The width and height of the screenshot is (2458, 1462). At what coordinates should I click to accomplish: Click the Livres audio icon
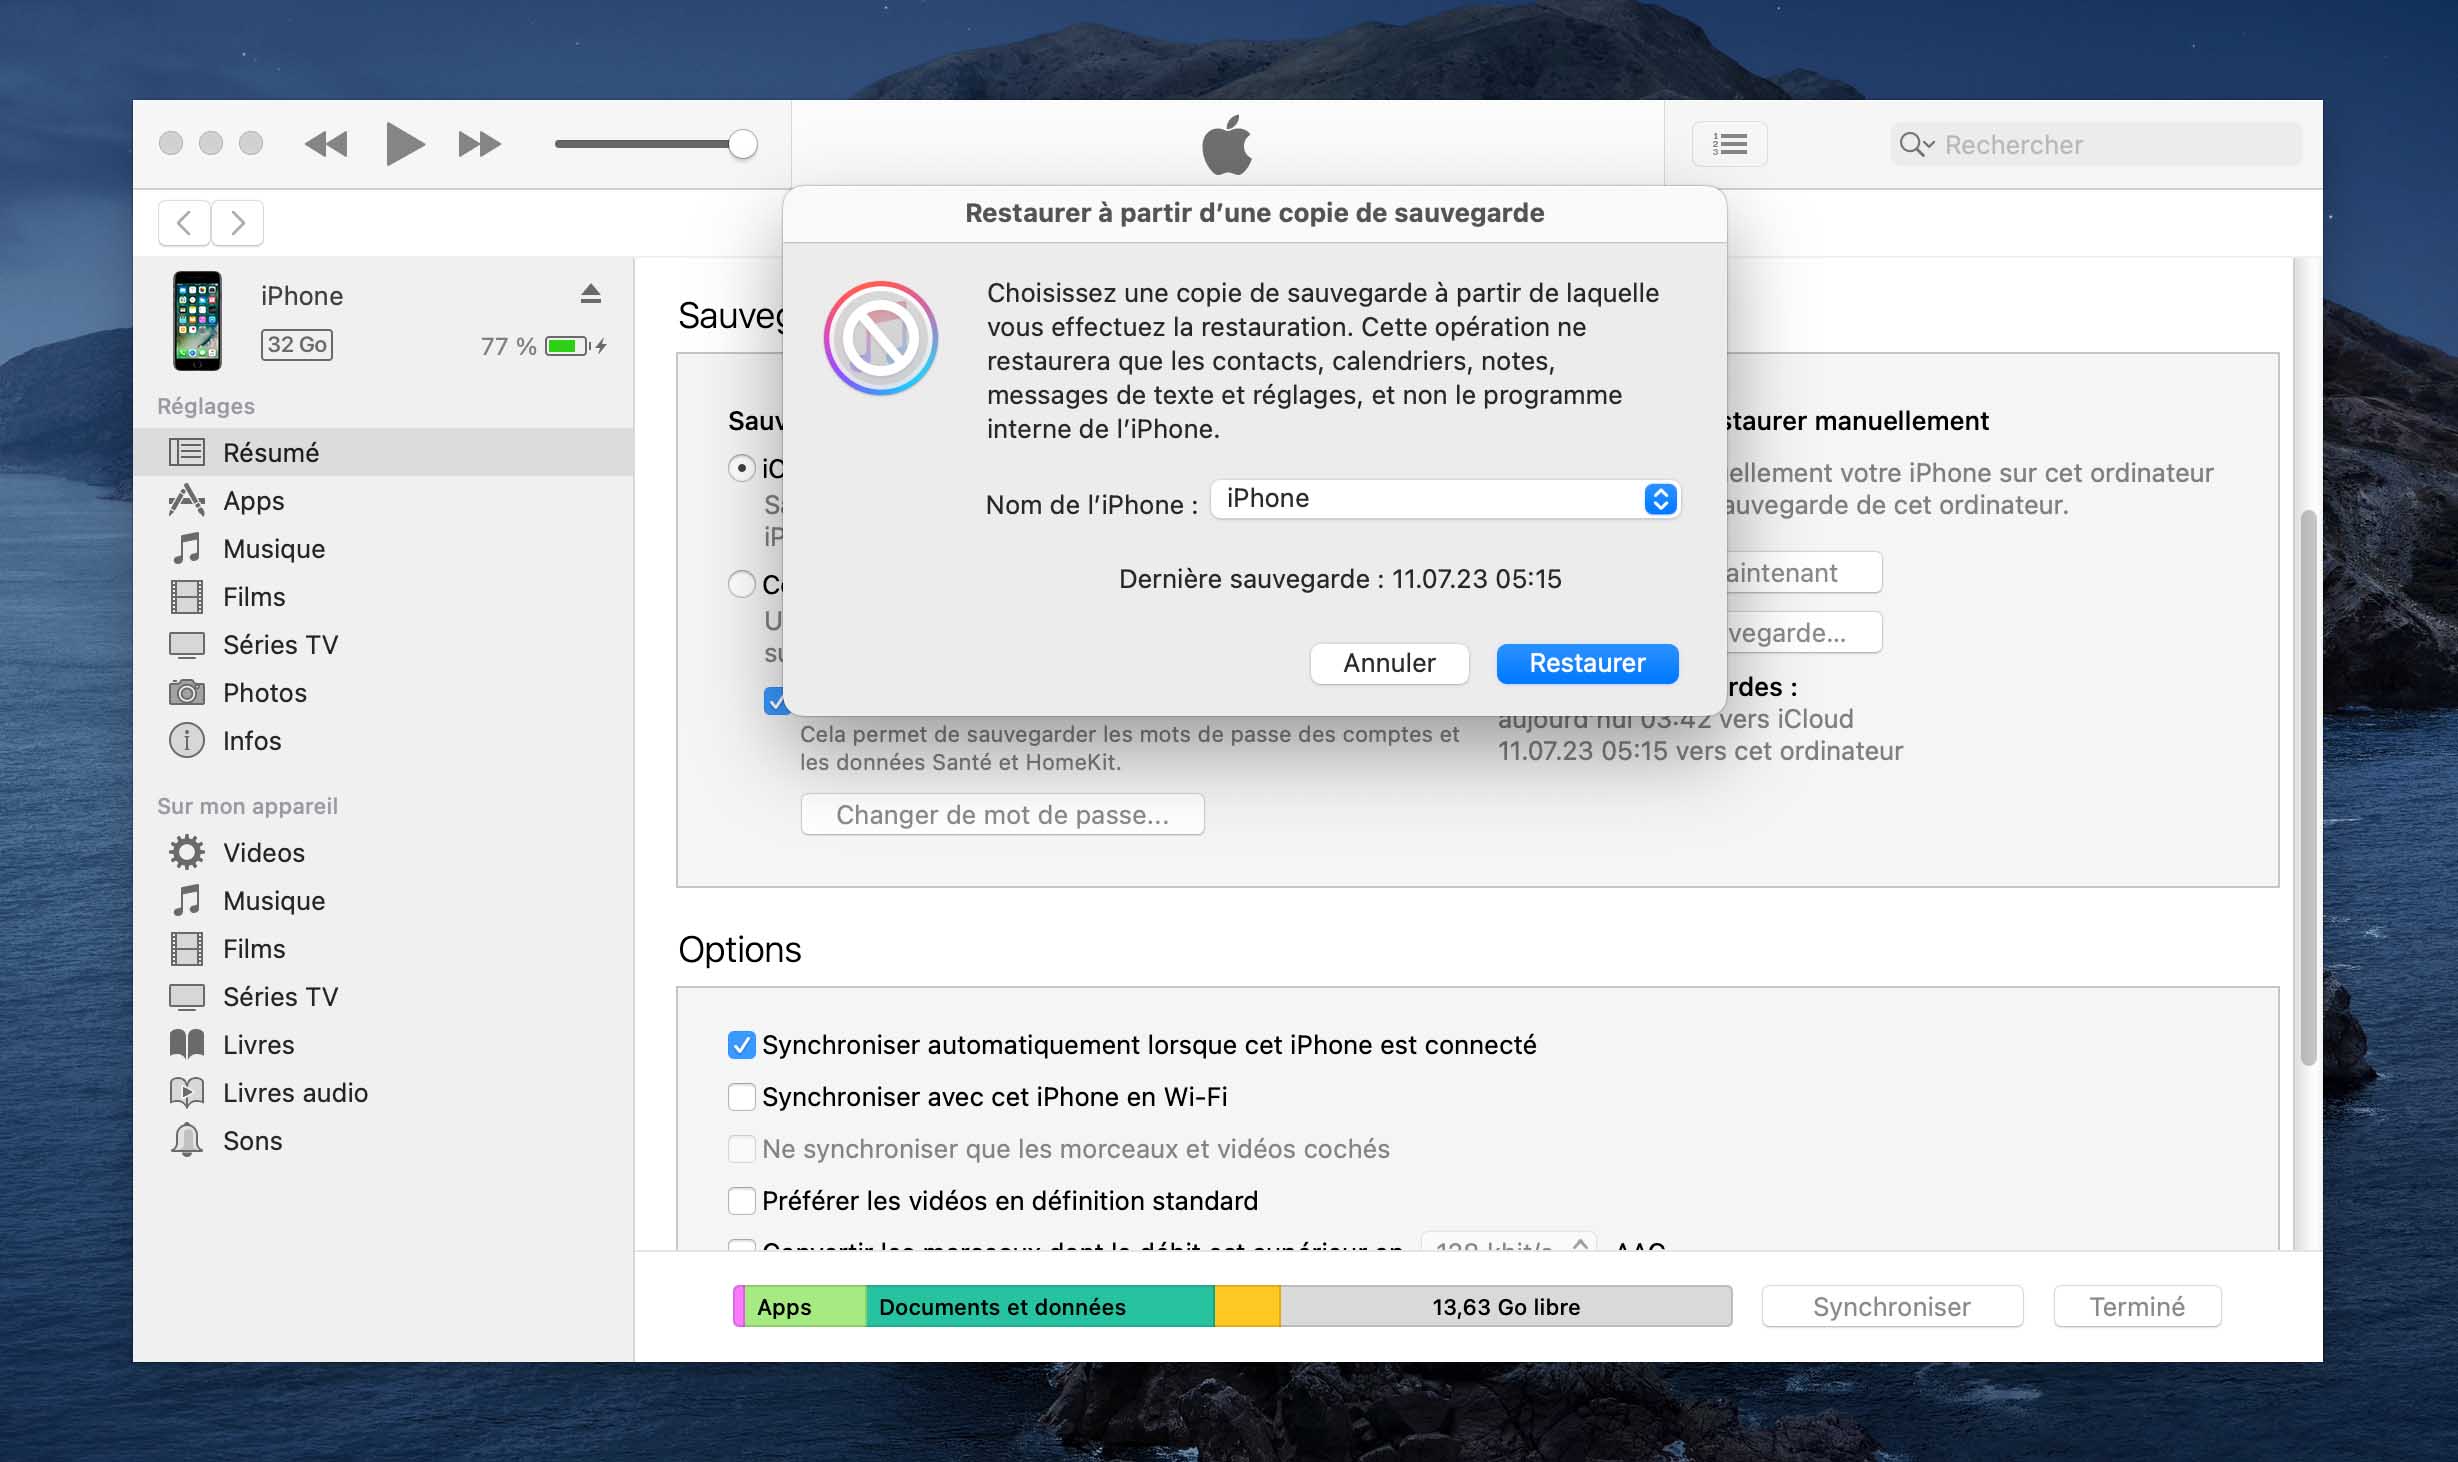pyautogui.click(x=187, y=1092)
